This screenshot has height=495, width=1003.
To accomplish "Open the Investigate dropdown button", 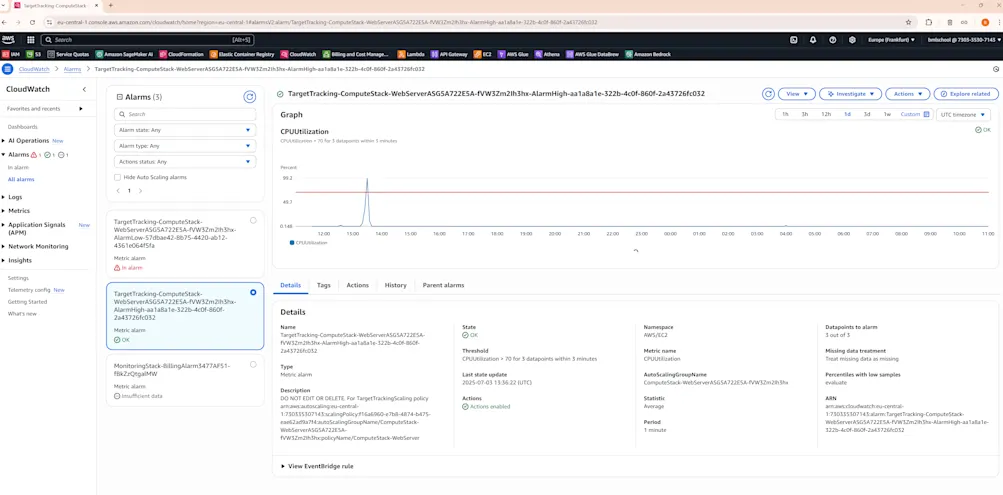I will click(x=850, y=94).
